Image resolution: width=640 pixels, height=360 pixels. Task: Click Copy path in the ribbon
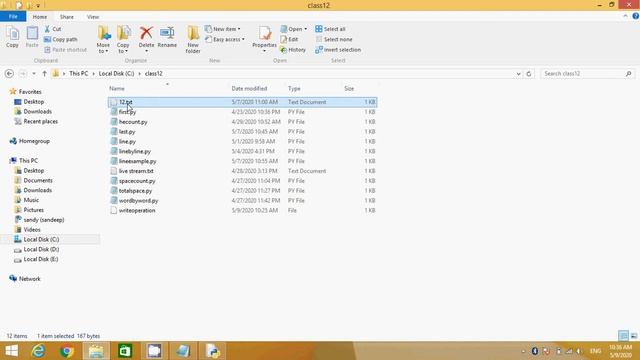[x=60, y=39]
